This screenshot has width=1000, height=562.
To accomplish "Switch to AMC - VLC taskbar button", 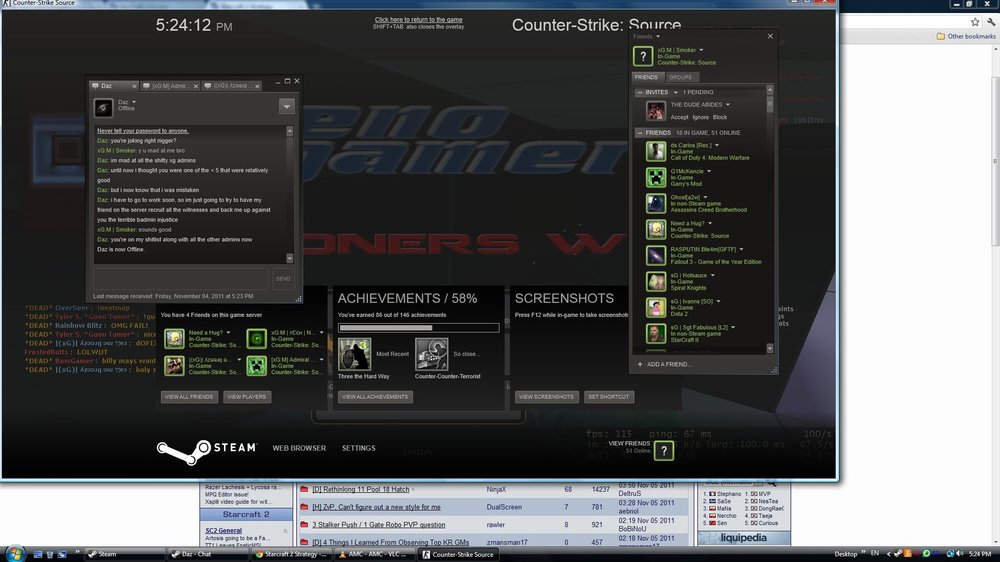I will [375, 554].
